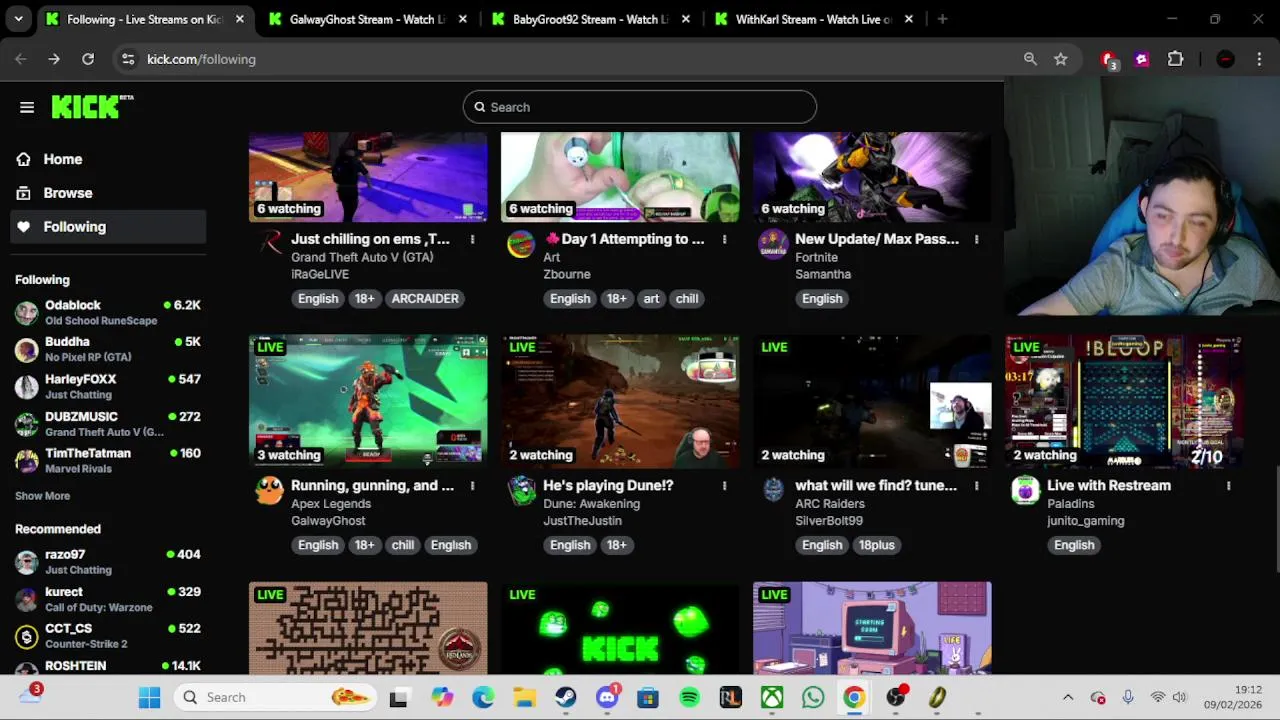Open junito_gaming Paladins stream thumbnail
The image size is (1280, 720).
click(x=1124, y=401)
